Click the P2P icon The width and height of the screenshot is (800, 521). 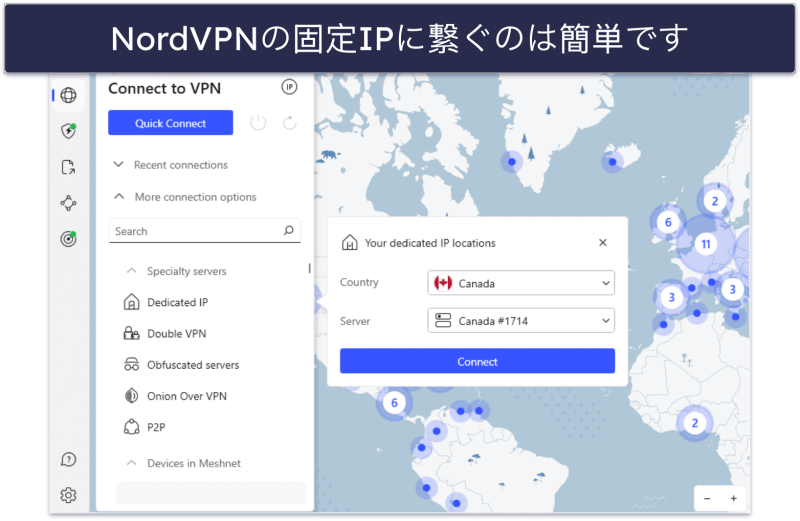tap(132, 427)
